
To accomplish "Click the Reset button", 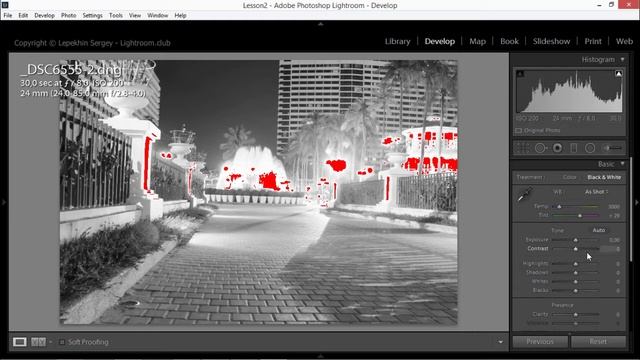I will point(598,342).
